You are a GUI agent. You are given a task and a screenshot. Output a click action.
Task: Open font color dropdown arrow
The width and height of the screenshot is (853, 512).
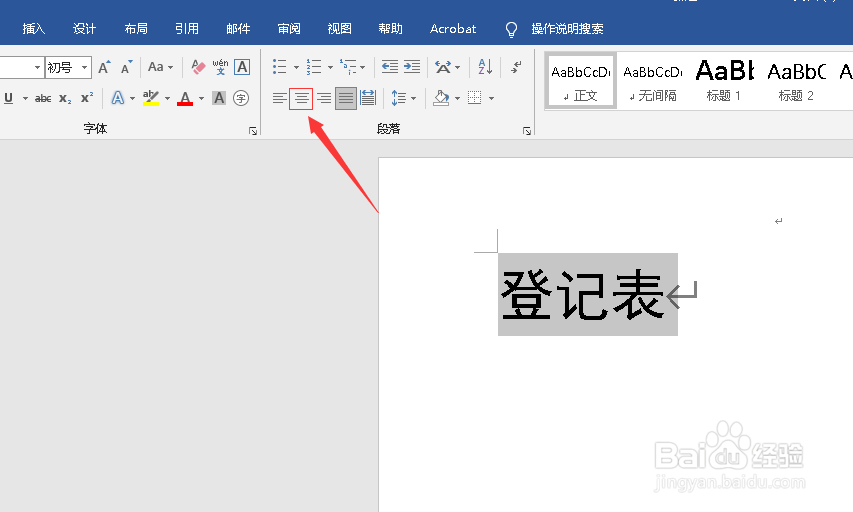(x=201, y=98)
